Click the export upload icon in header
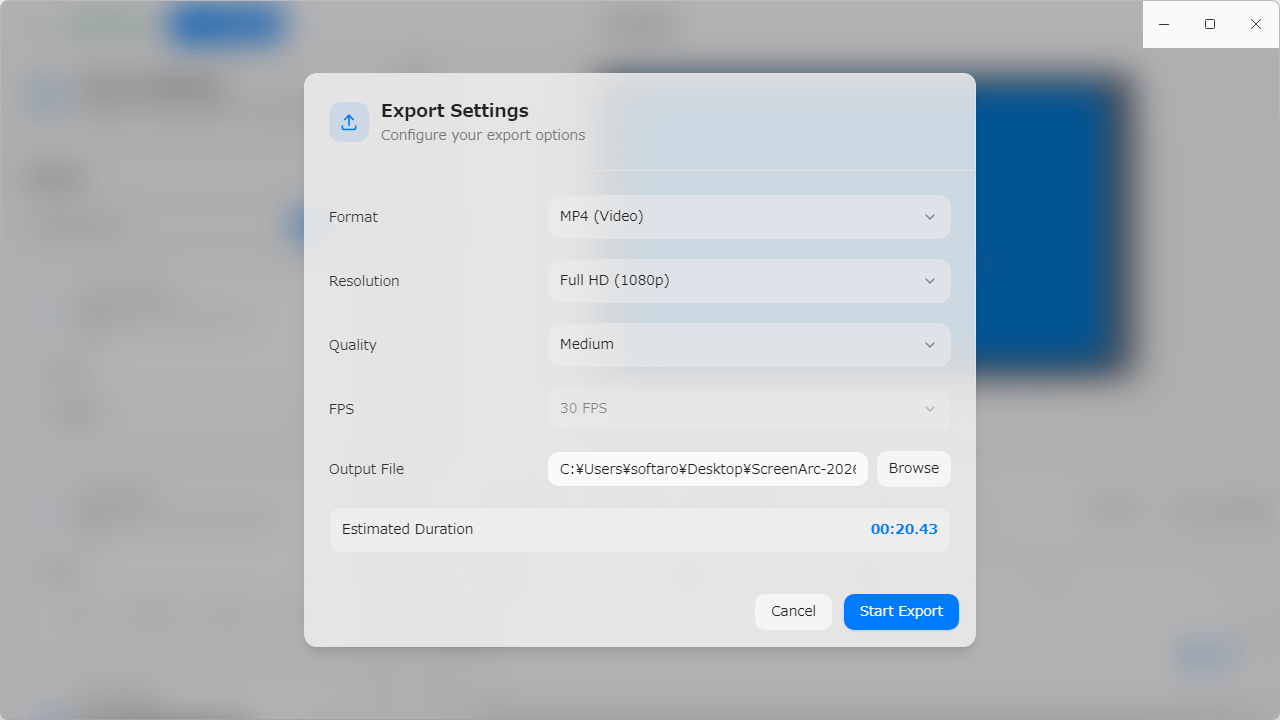The image size is (1280, 720). 349,122
